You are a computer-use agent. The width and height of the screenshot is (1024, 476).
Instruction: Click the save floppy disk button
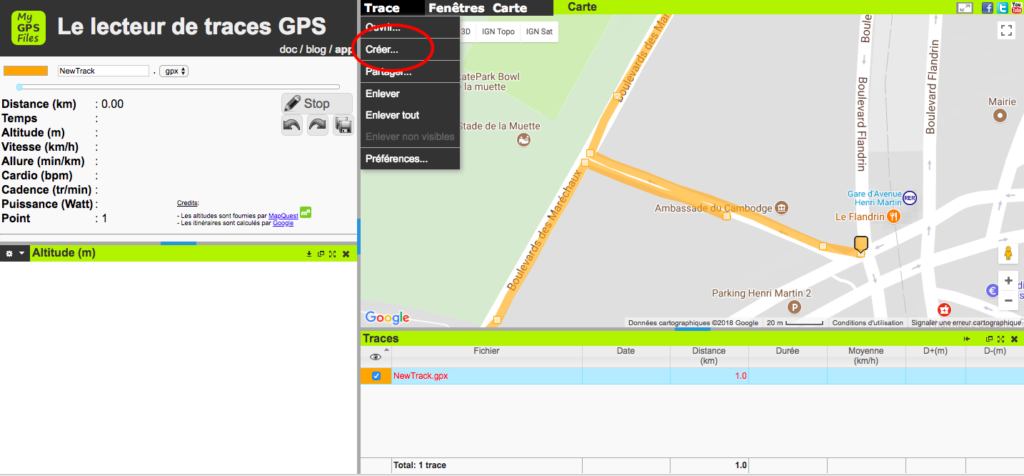pos(343,125)
